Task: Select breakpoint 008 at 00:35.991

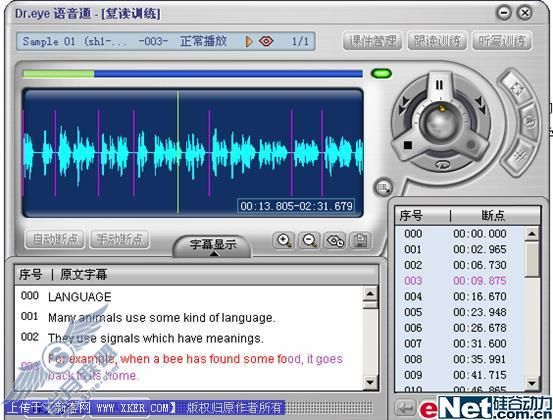Action: (458, 359)
